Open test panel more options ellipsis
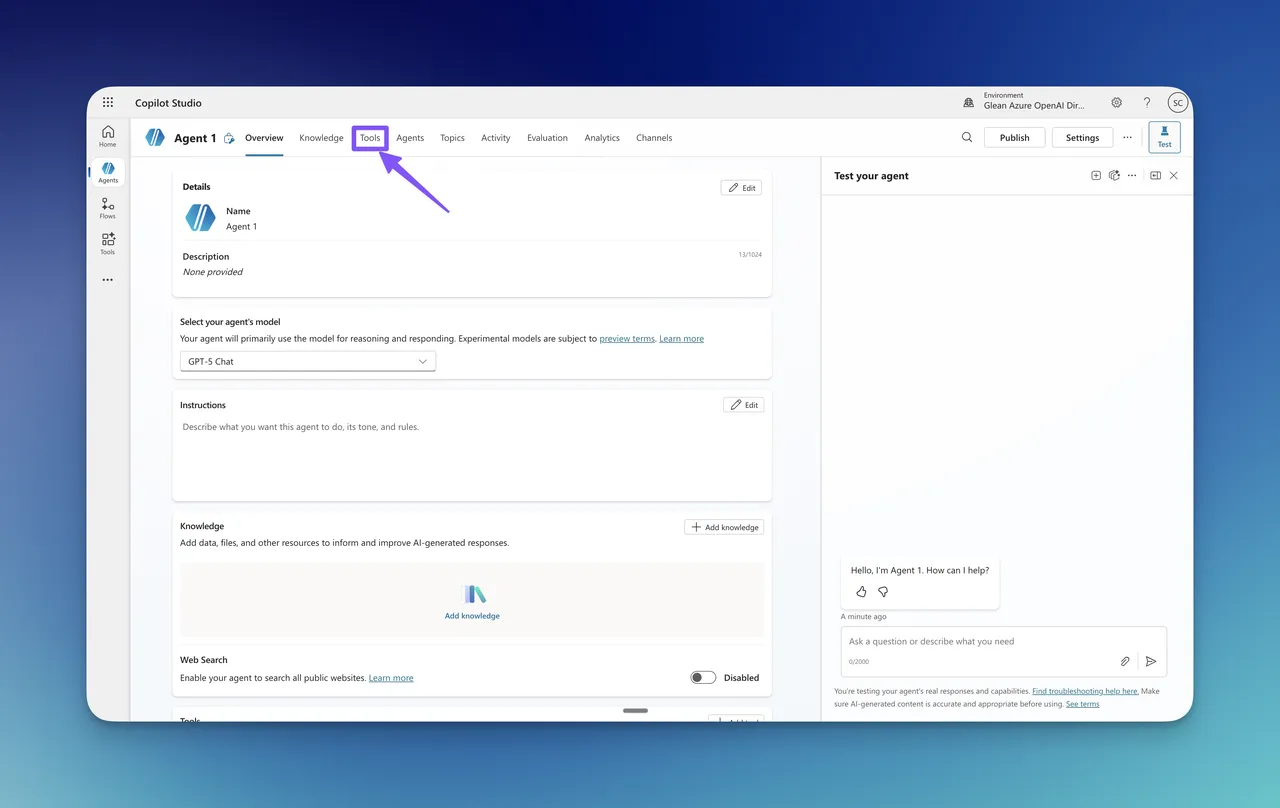 [1132, 176]
